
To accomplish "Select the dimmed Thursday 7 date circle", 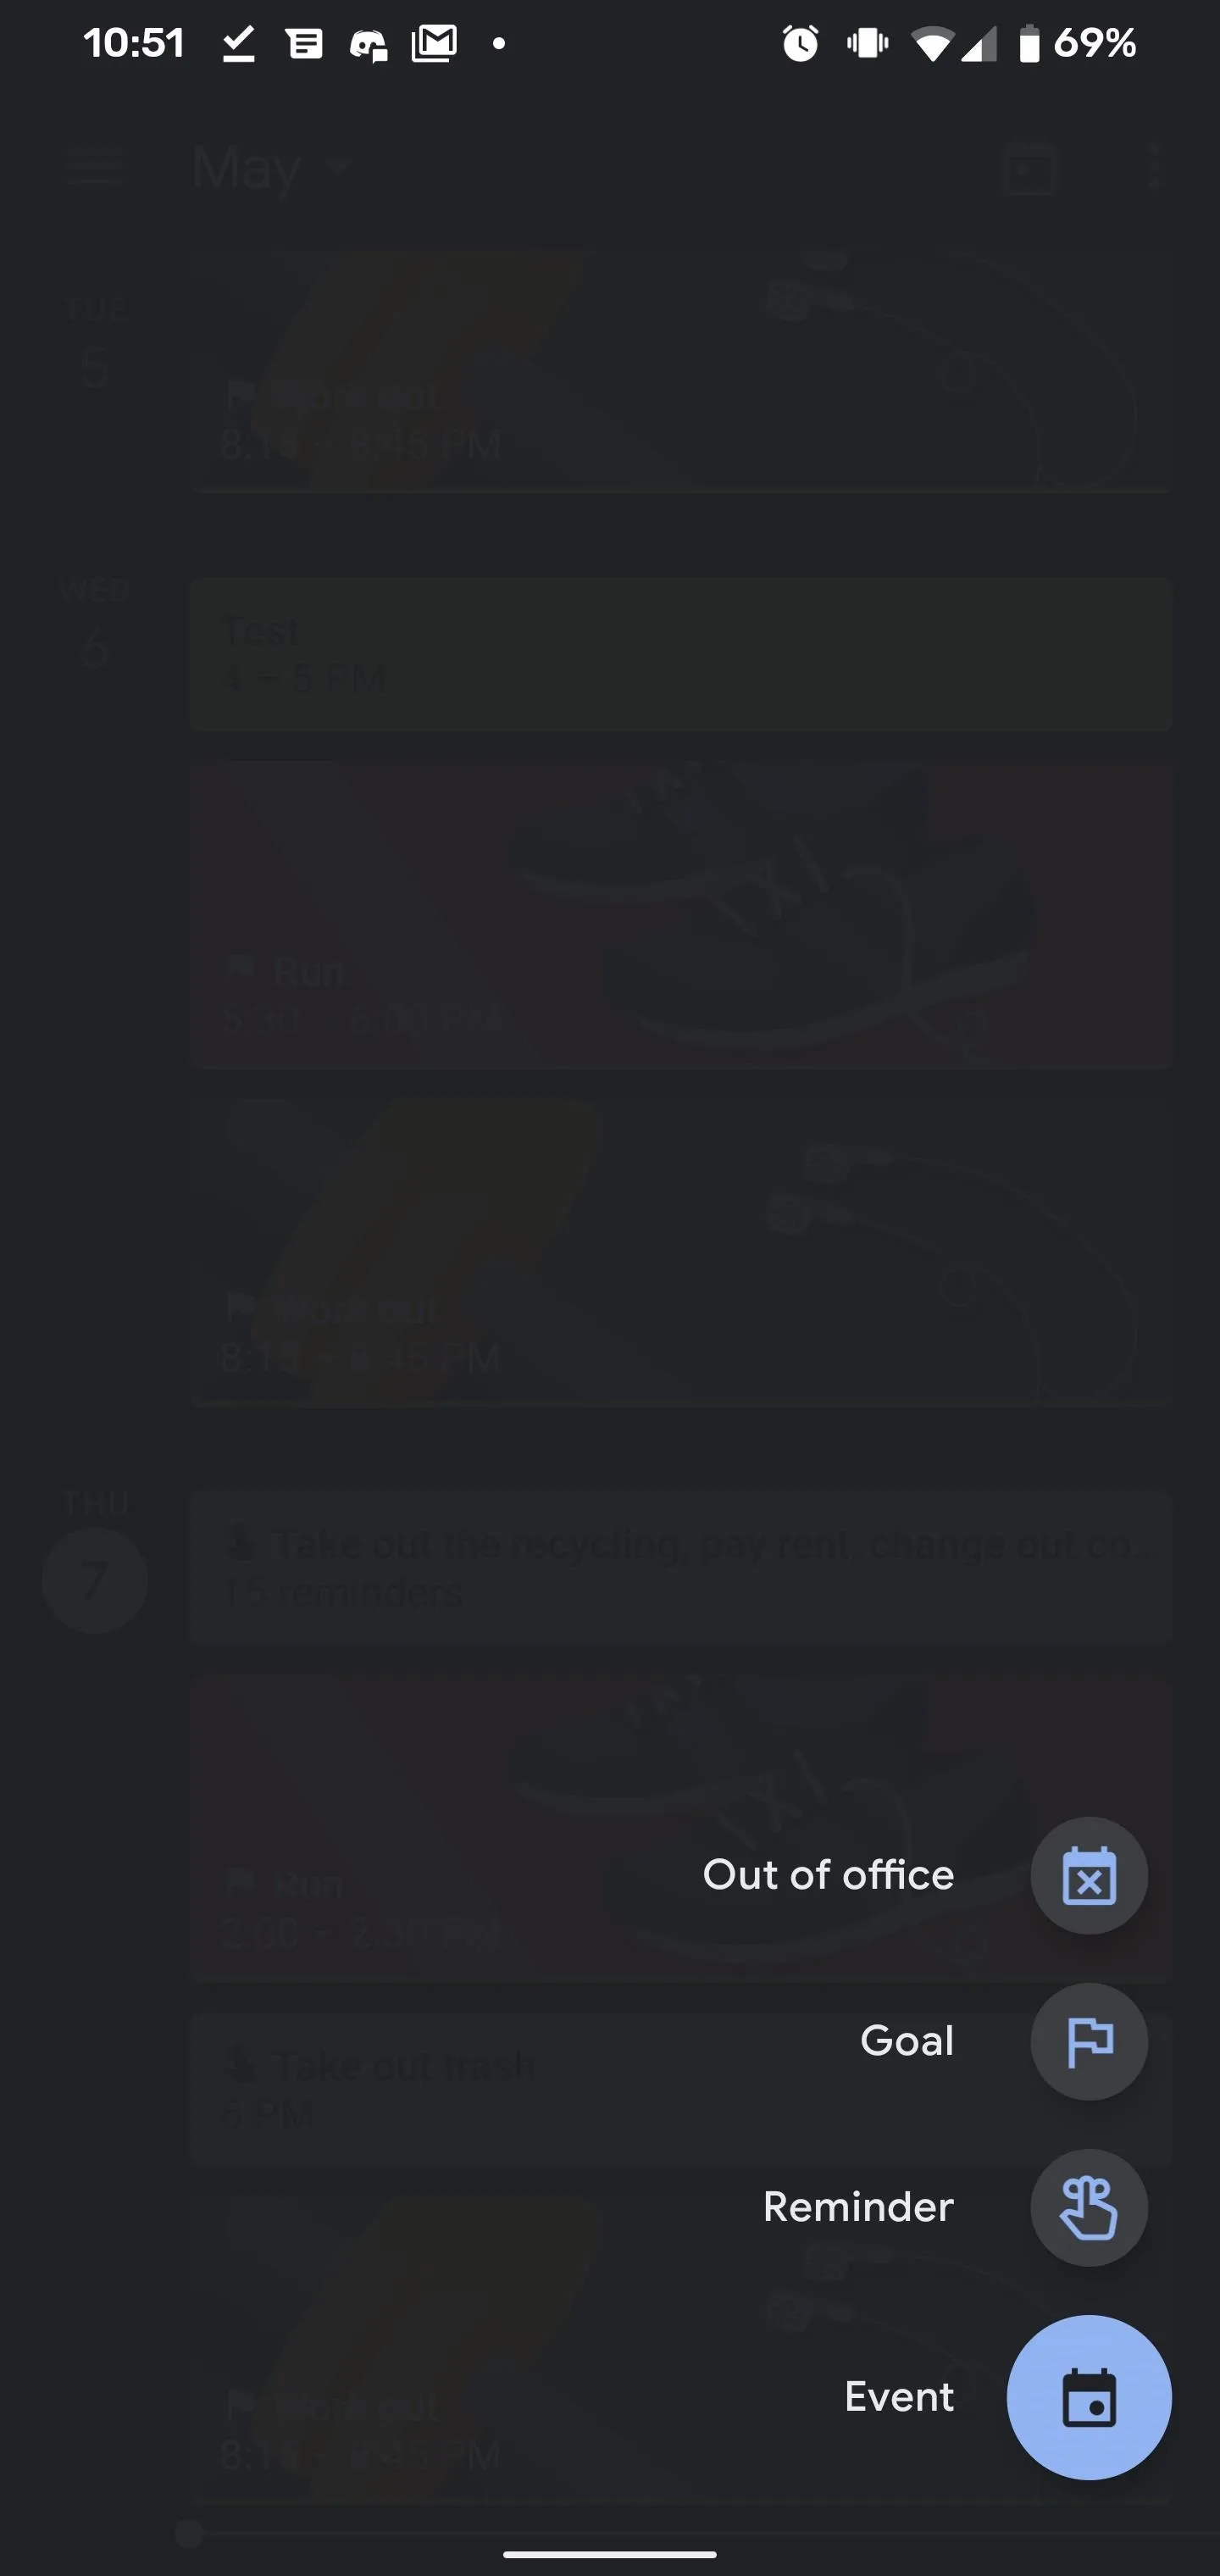I will (95, 1580).
